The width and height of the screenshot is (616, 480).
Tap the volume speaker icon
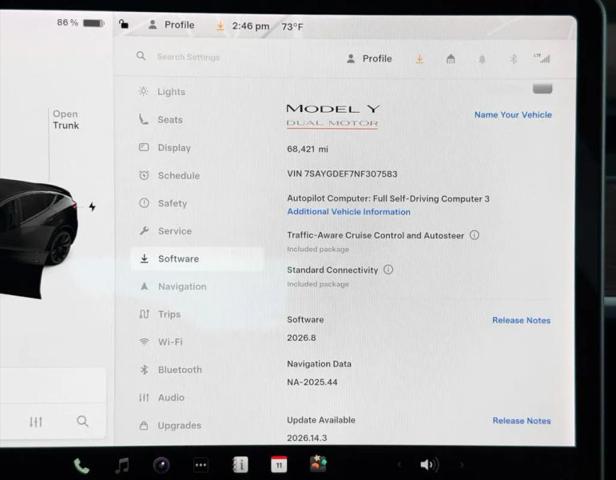429,465
